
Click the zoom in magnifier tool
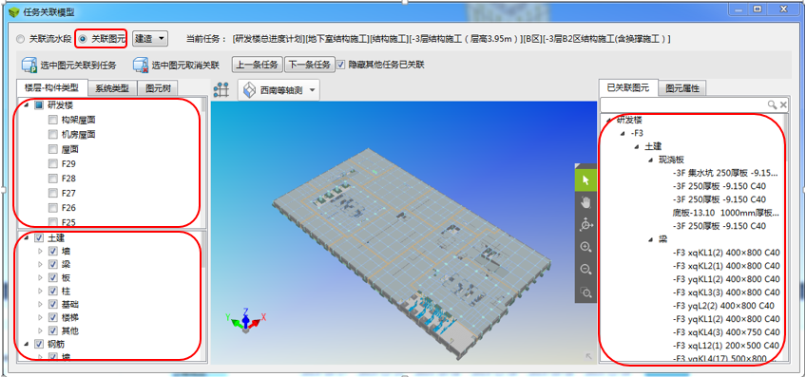click(585, 248)
